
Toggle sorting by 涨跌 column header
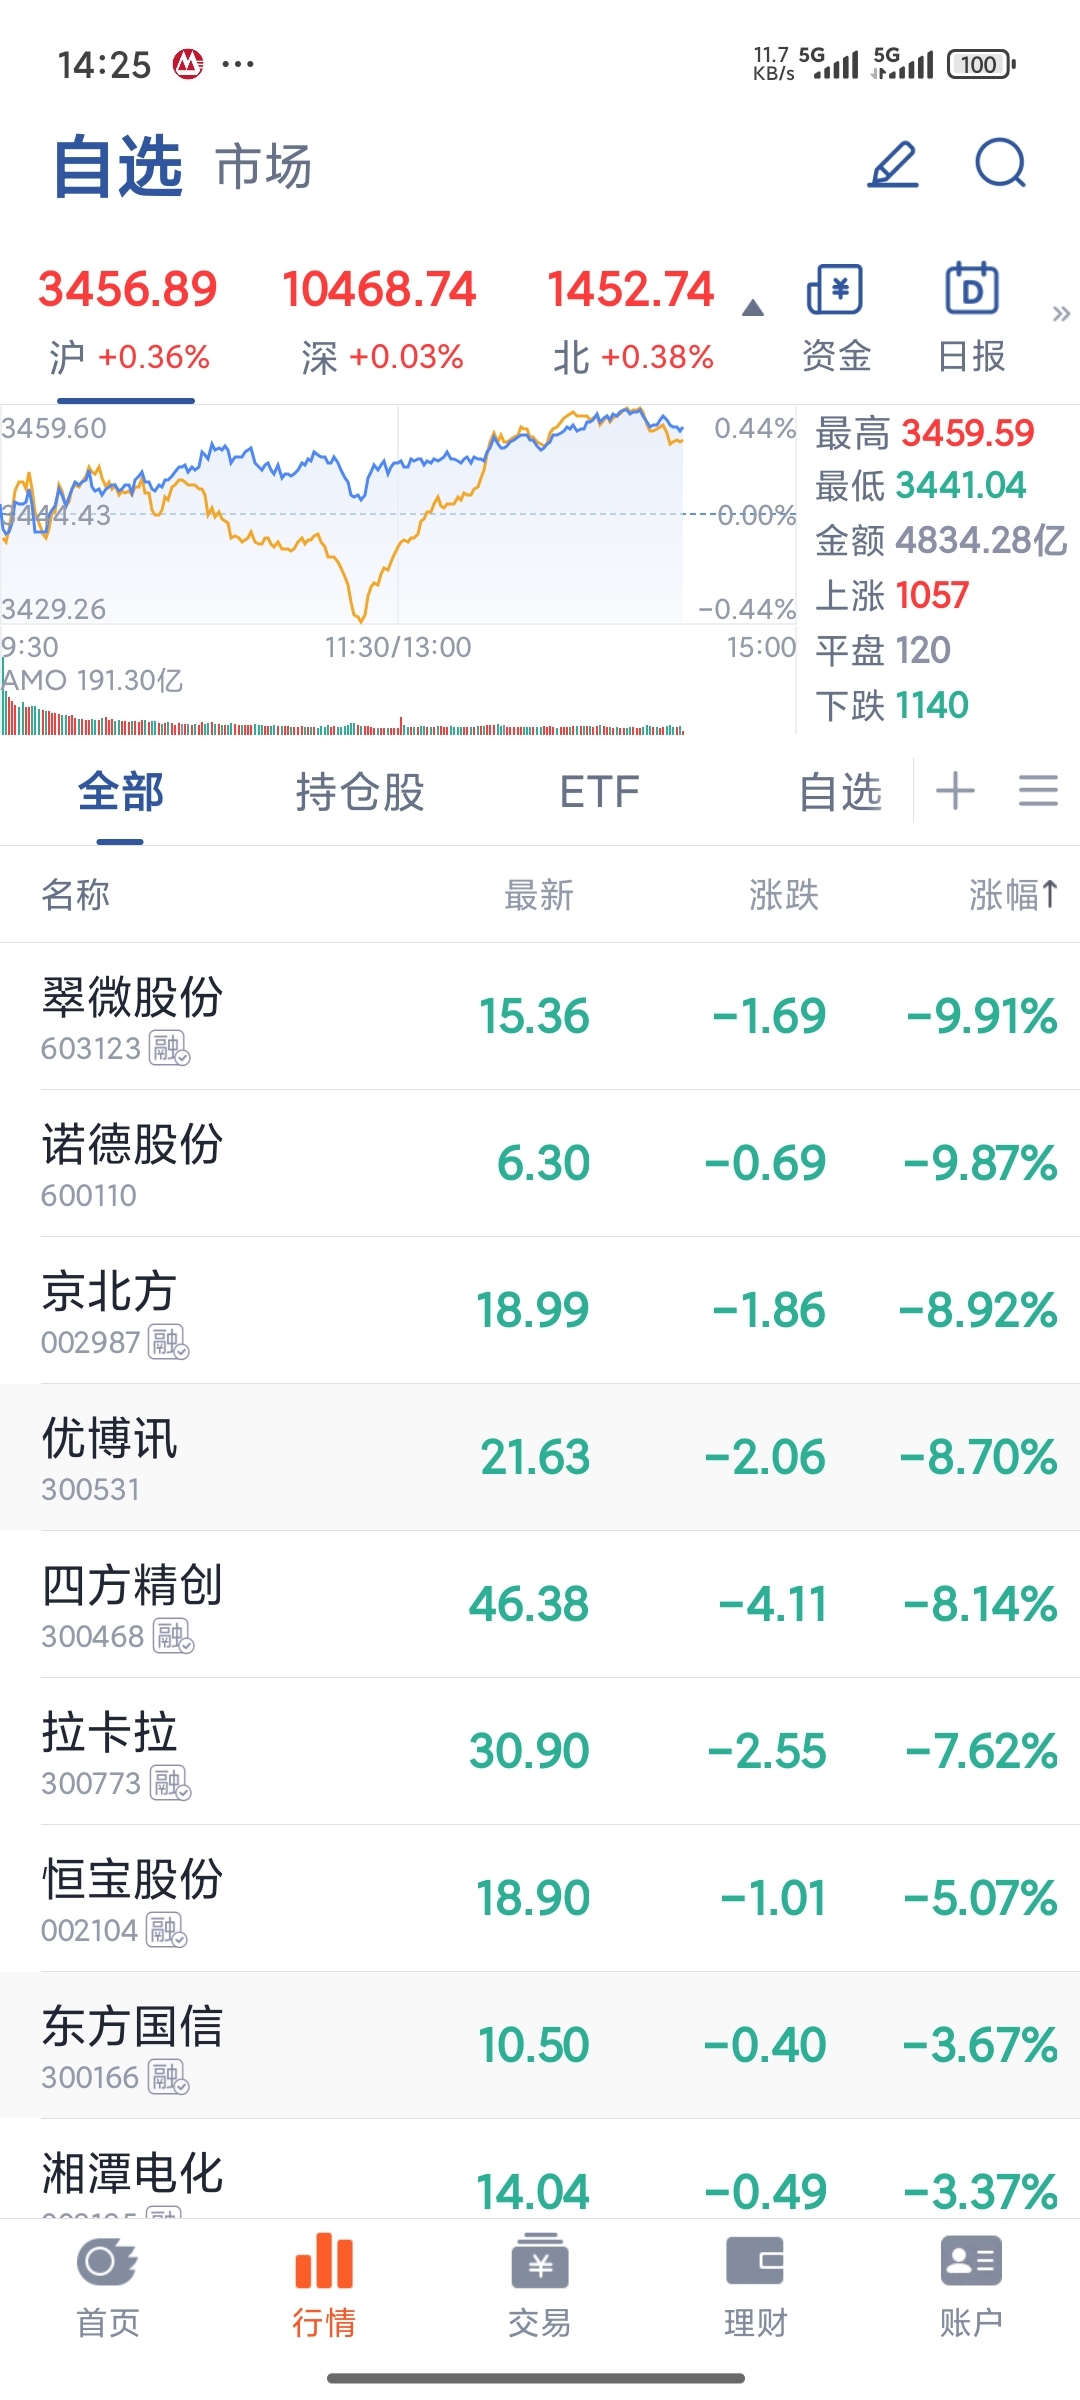784,895
